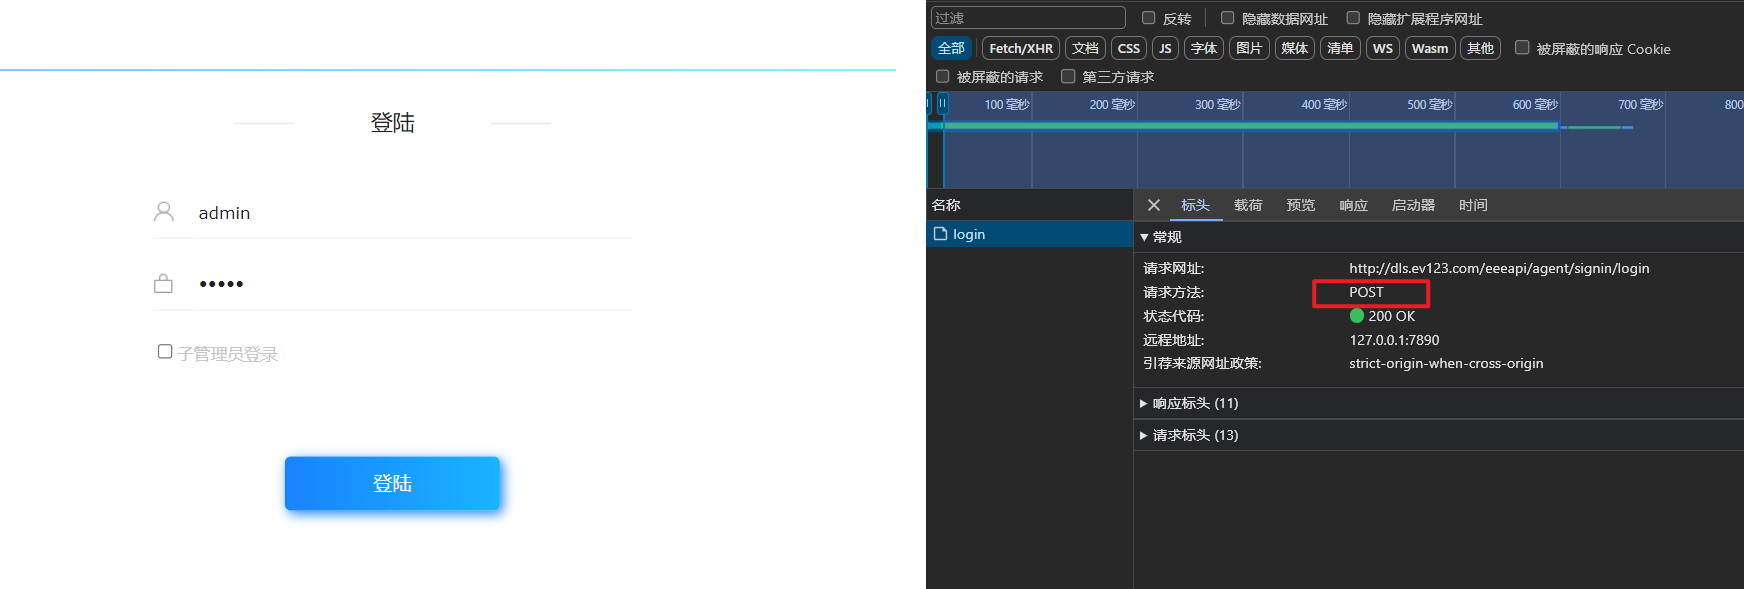1744x589 pixels.
Task: Expand the 响应标头 (11) section
Action: point(1144,403)
